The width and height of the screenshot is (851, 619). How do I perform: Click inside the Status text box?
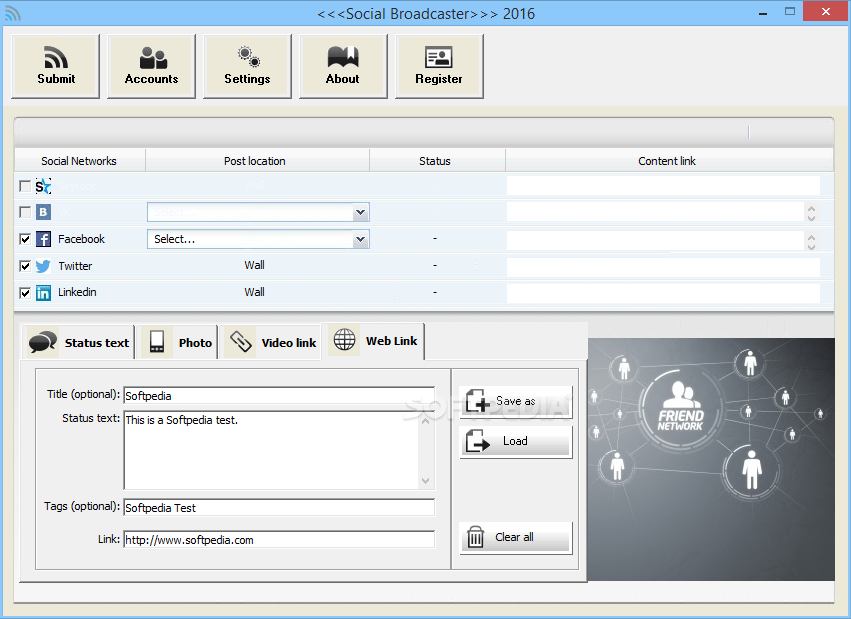[271, 450]
